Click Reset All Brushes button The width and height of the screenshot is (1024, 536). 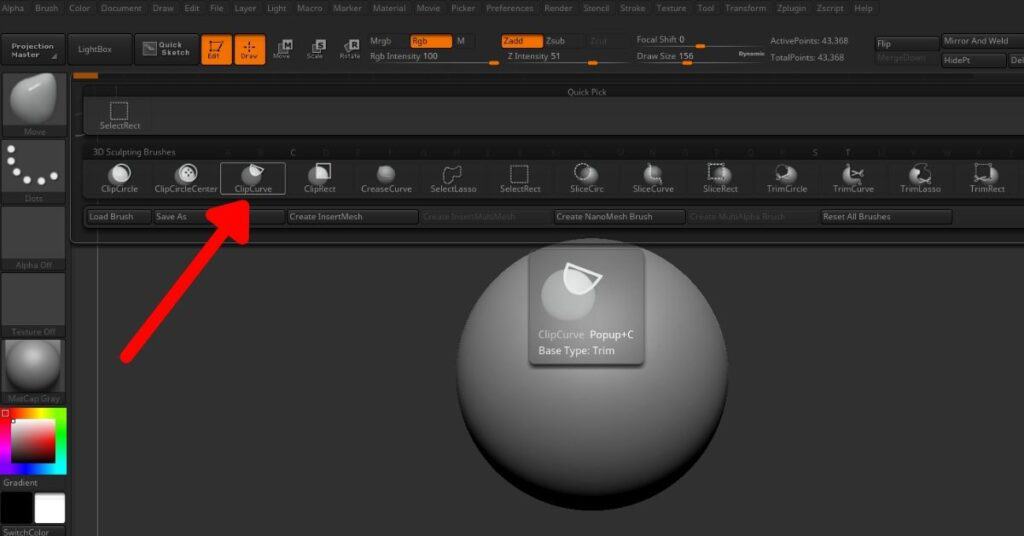886,217
